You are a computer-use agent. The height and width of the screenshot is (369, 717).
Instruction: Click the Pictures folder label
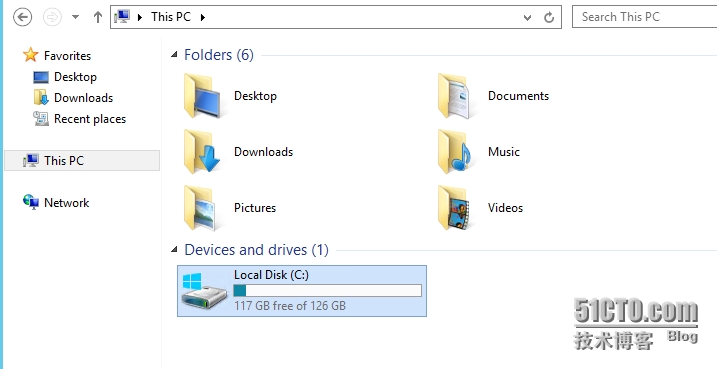255,208
